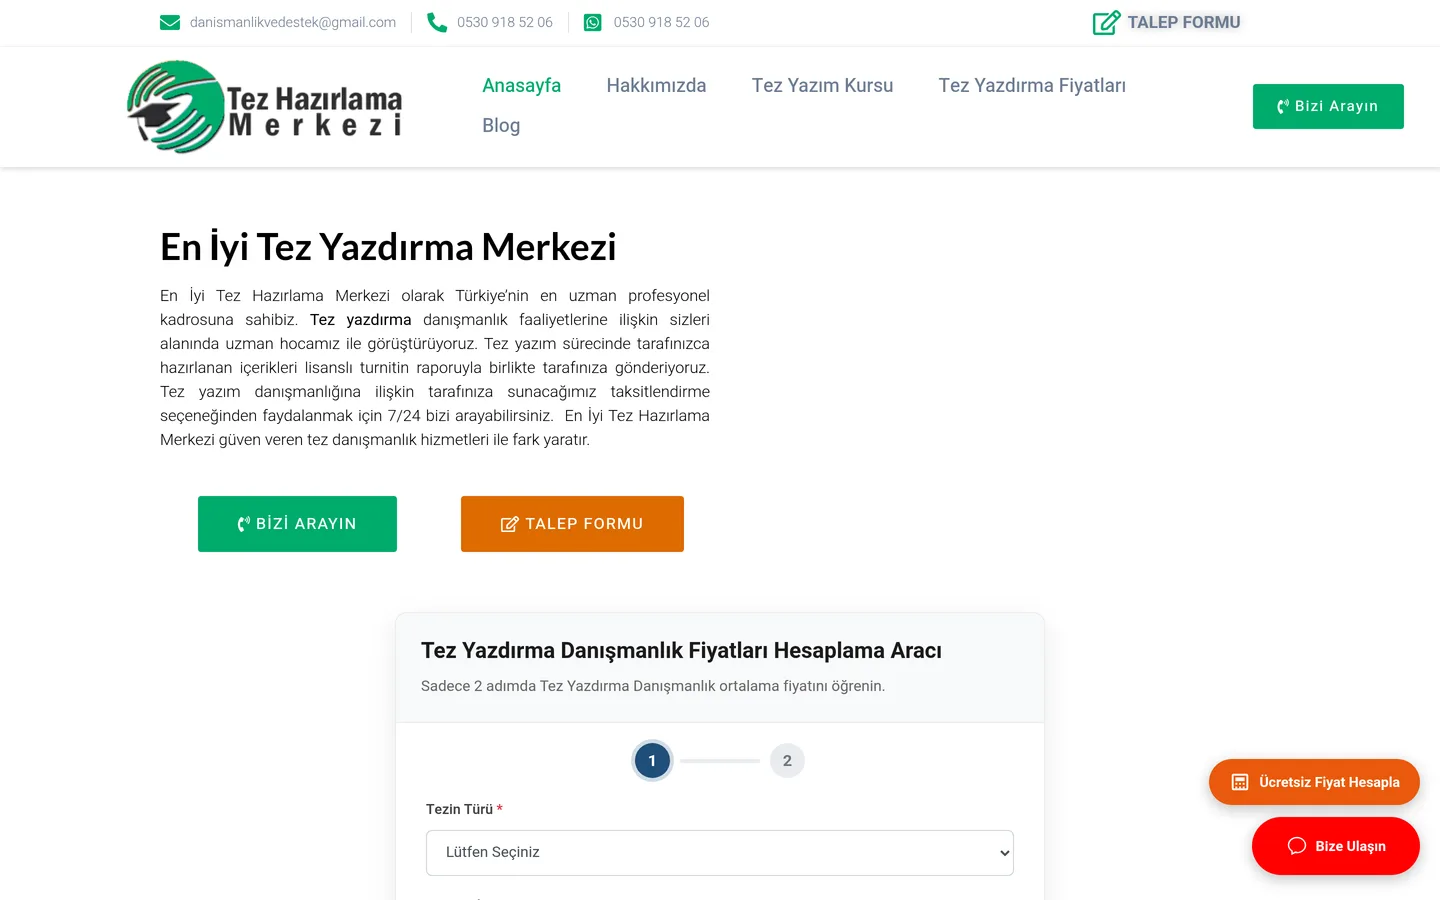Click the danismanlikvedestek@gmail.com email link
Image resolution: width=1440 pixels, height=900 pixels.
293,22
